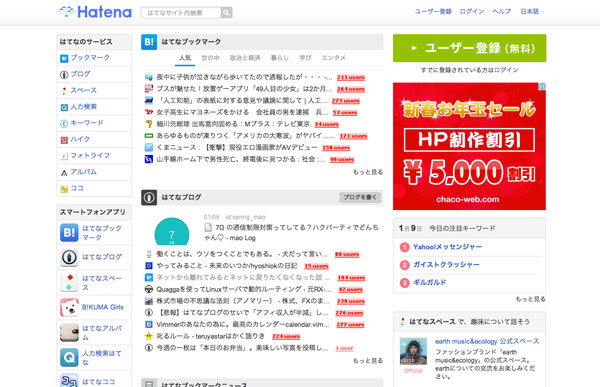Screen dimensions: 600x387
Task: Click the ブログを書く button
Action: pyautogui.click(x=360, y=198)
